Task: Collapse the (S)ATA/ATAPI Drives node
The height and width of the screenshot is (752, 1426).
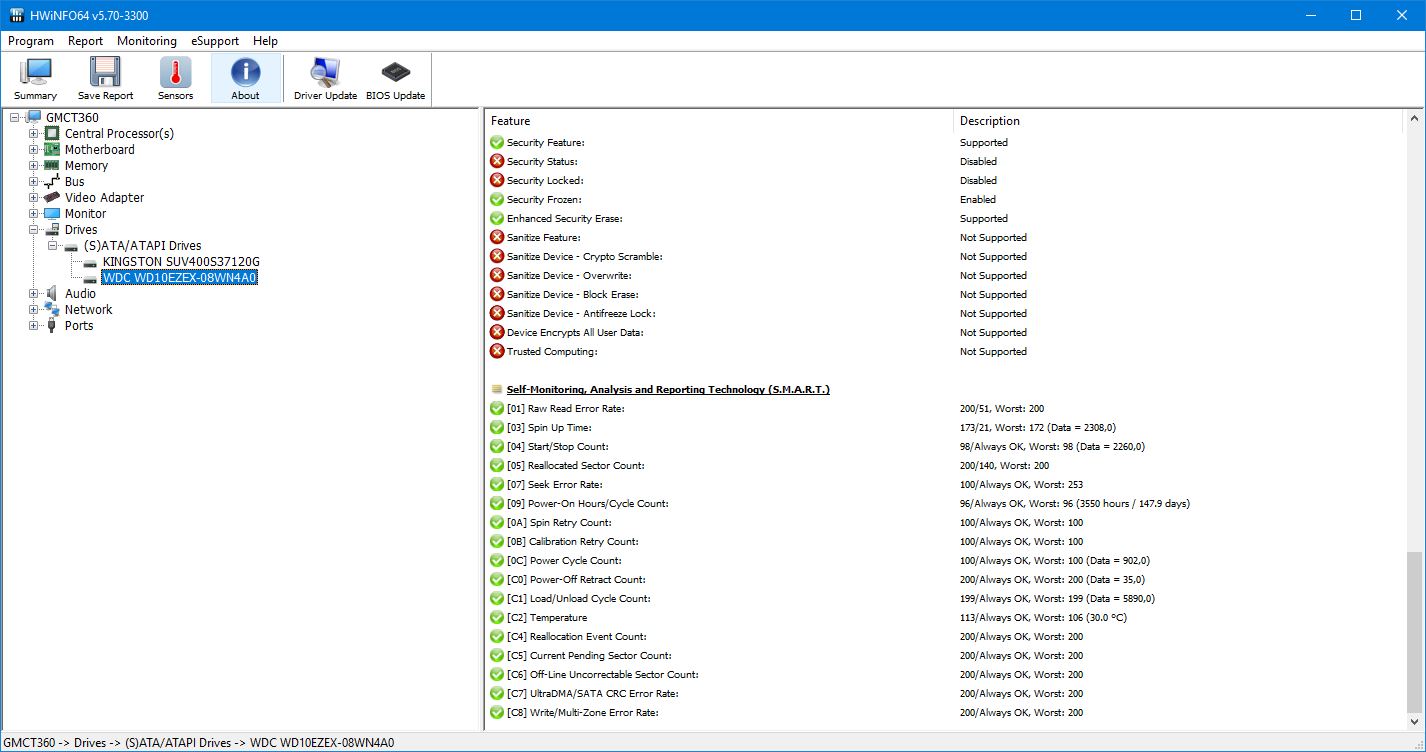Action: 53,246
